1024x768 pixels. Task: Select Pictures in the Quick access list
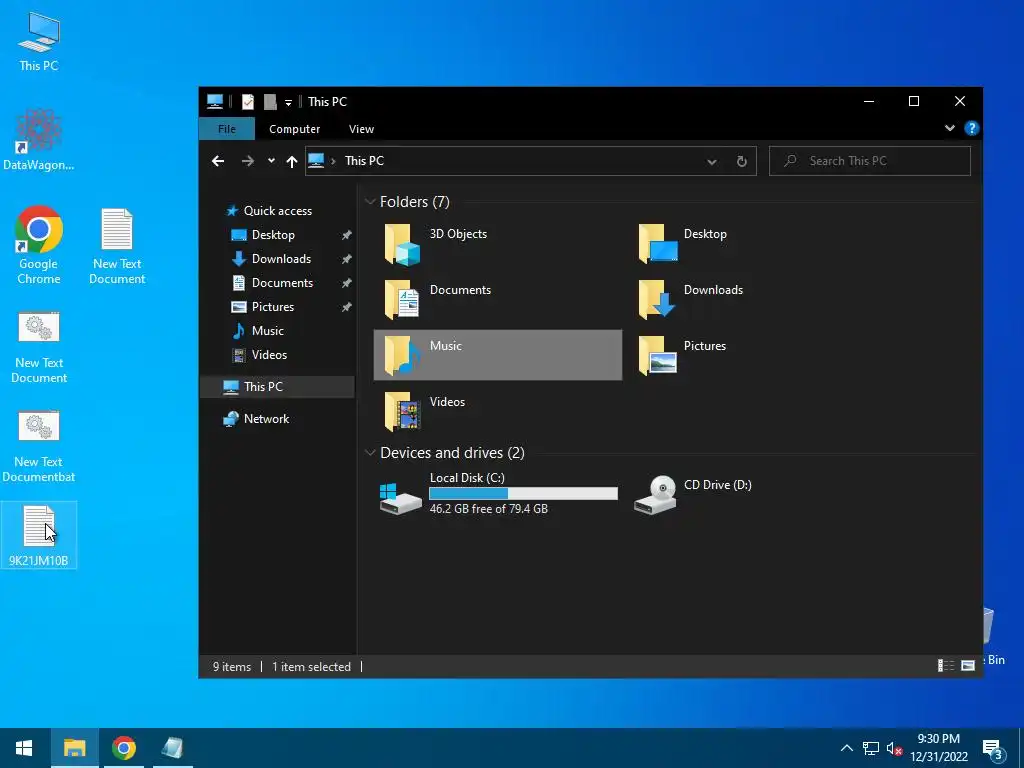coord(273,307)
